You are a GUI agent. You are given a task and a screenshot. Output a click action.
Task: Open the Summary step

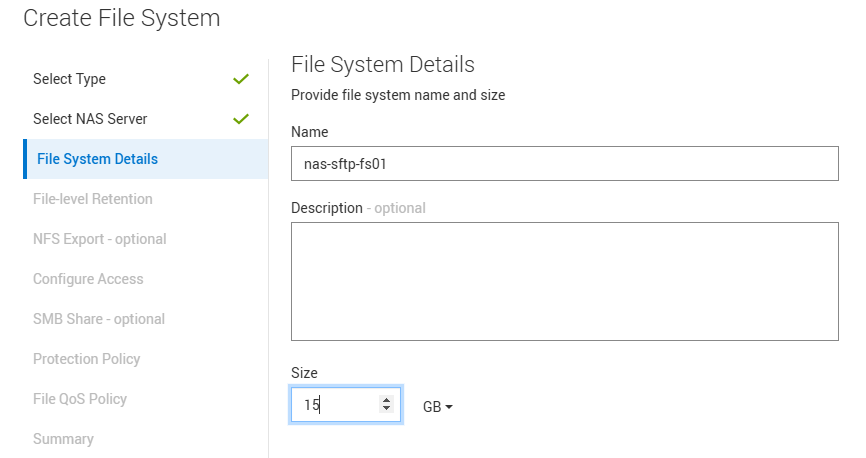coord(63,439)
